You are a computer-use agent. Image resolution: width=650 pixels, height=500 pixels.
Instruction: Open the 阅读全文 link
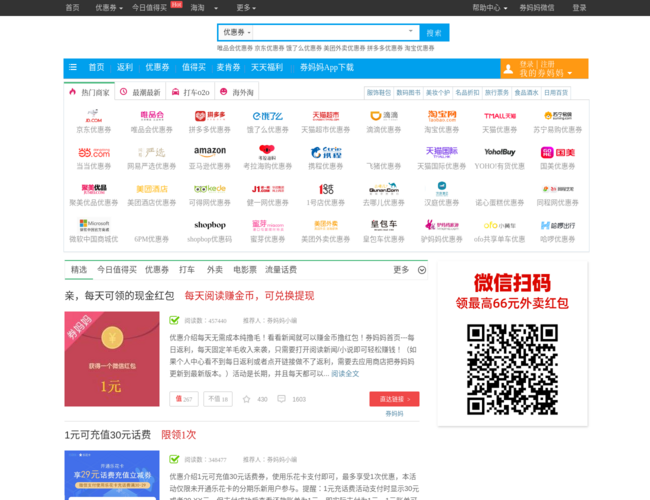tap(345, 374)
